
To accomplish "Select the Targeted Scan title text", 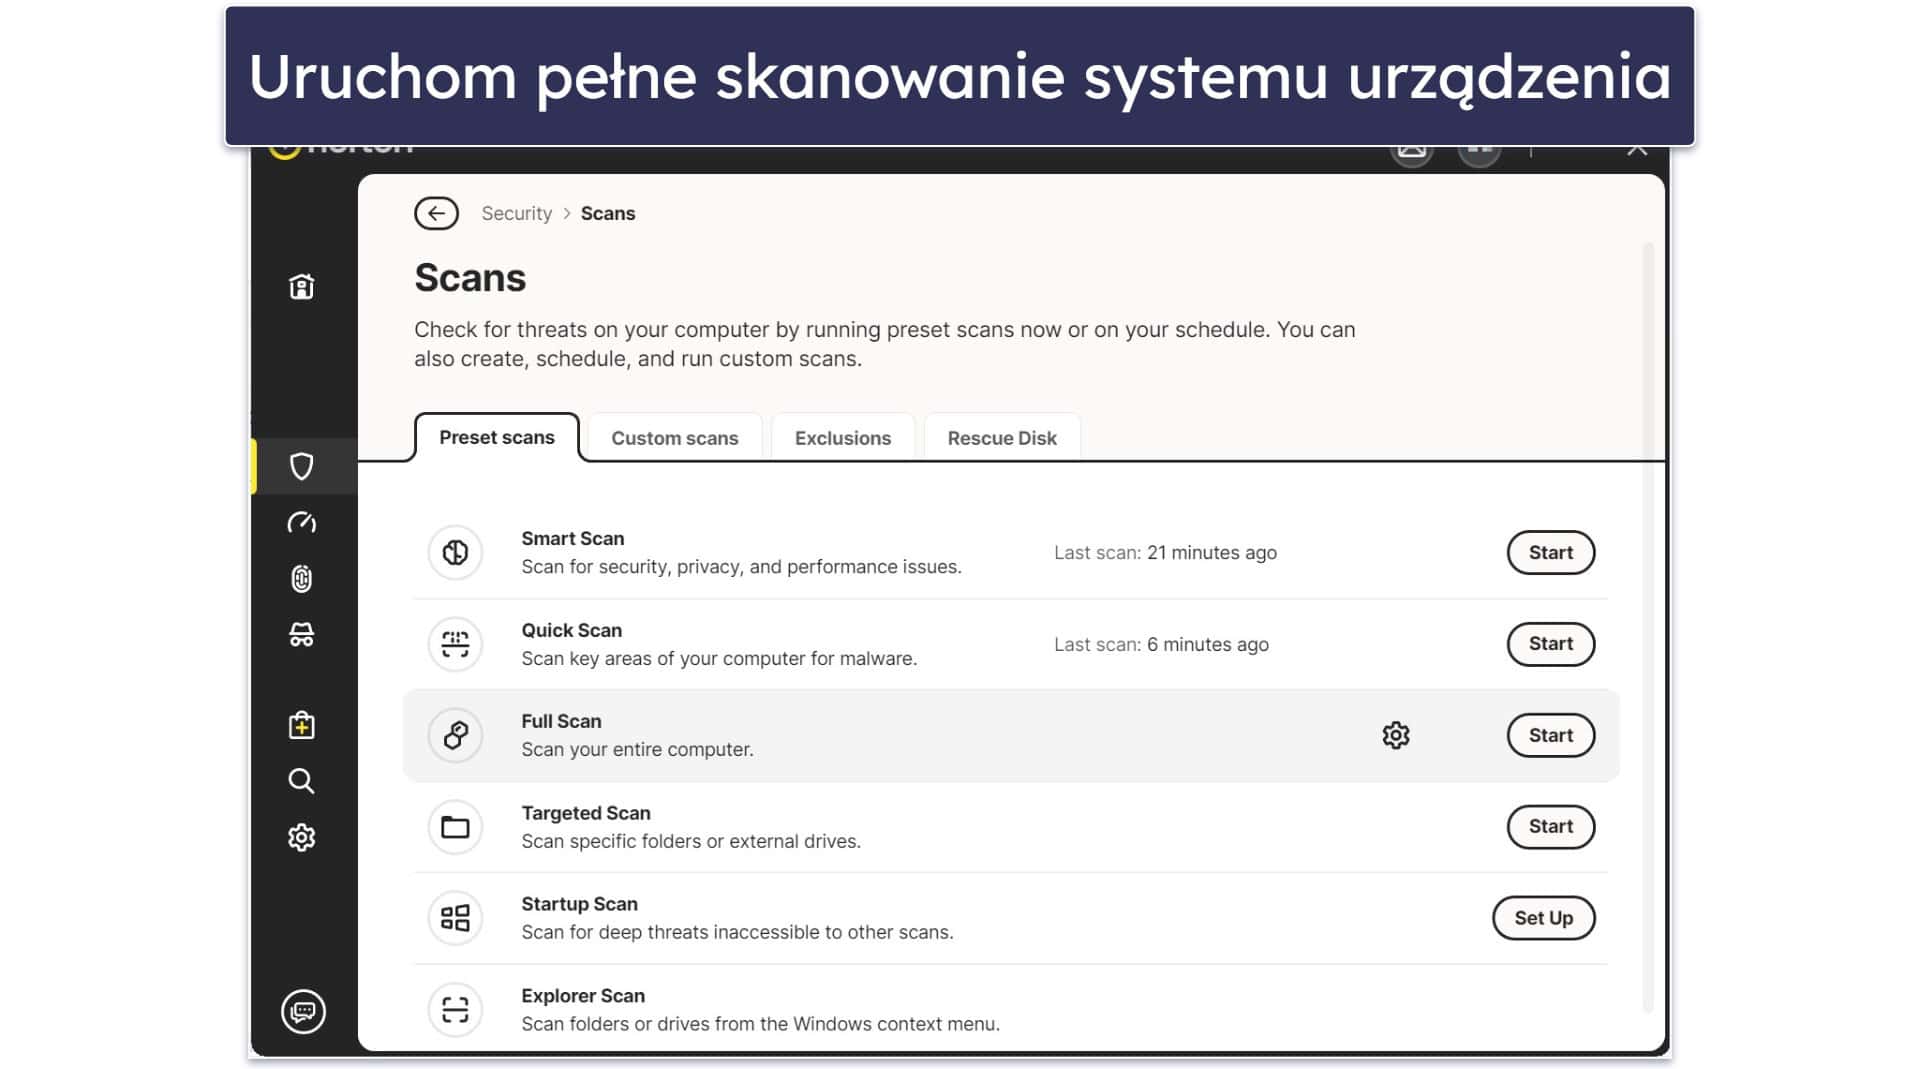I will click(586, 813).
